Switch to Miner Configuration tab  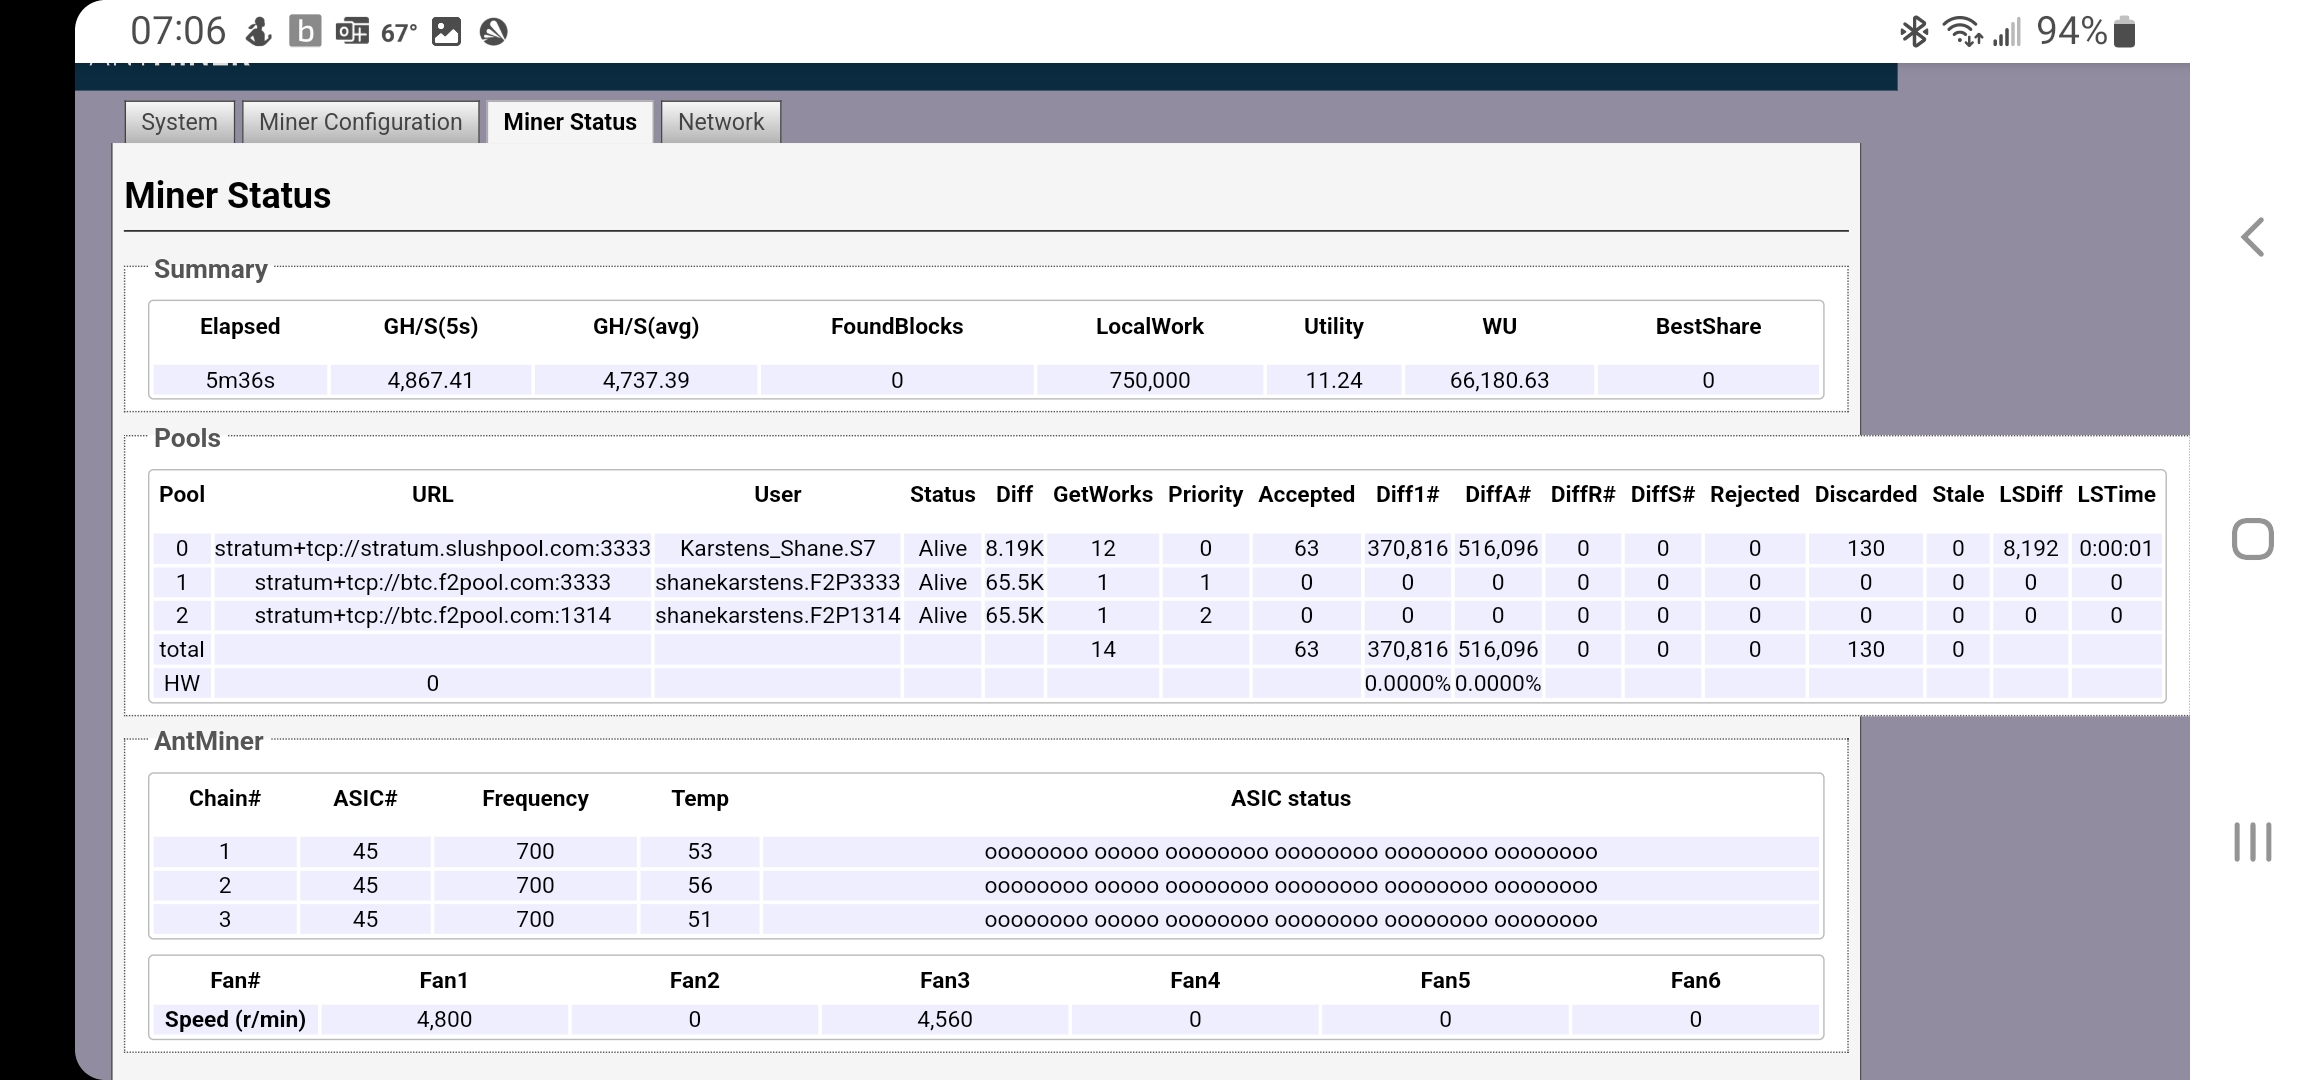[360, 122]
